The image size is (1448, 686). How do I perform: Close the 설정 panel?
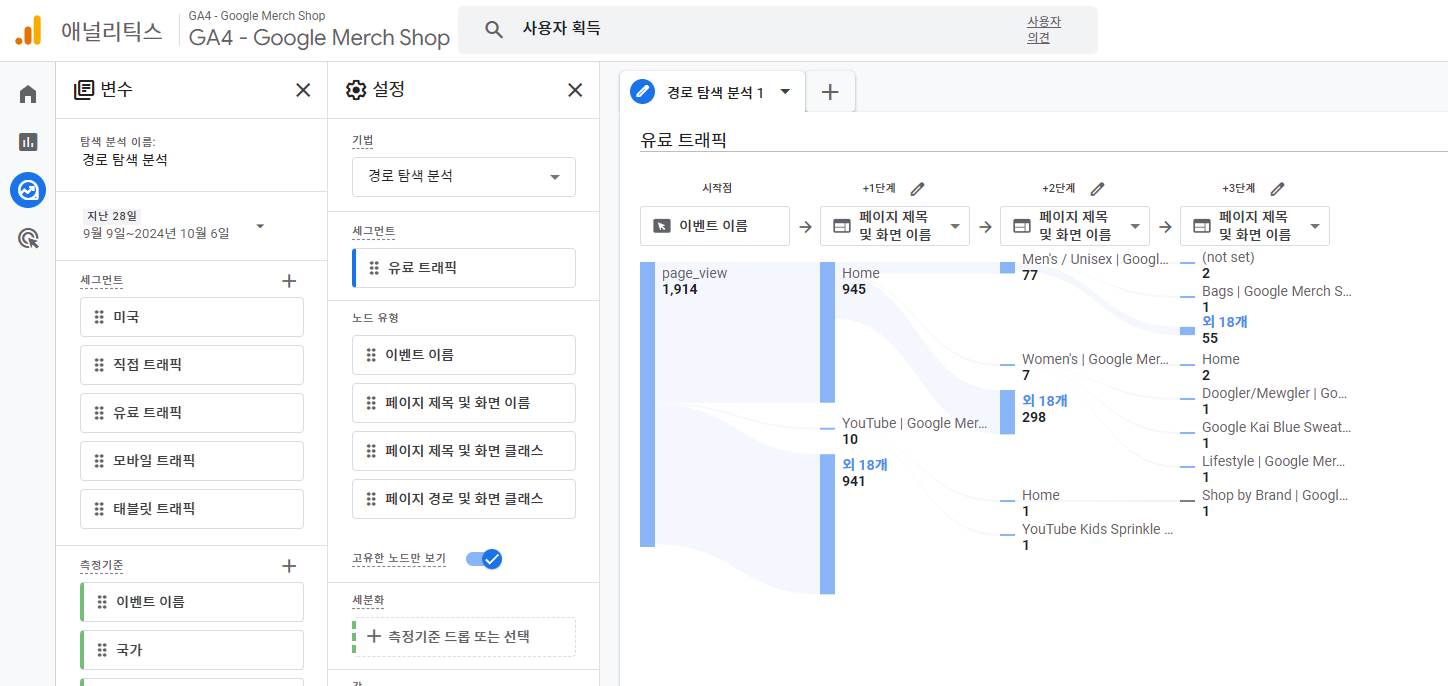pyautogui.click(x=575, y=90)
